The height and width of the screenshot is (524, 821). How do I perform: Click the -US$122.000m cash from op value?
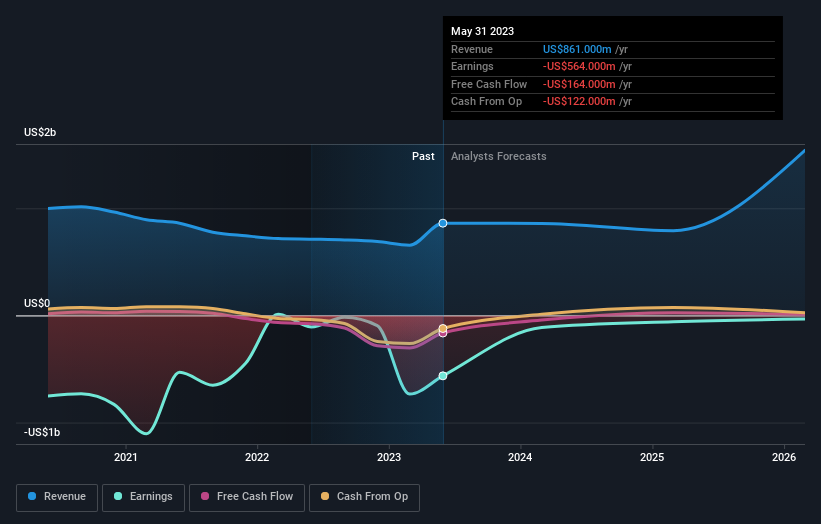(579, 102)
